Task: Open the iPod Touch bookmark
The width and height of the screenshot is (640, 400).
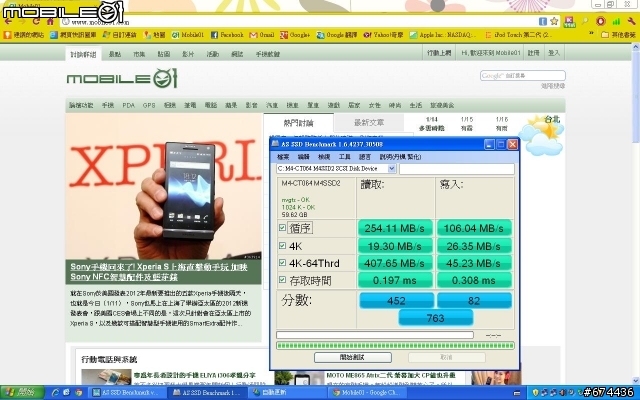Action: tap(518, 35)
